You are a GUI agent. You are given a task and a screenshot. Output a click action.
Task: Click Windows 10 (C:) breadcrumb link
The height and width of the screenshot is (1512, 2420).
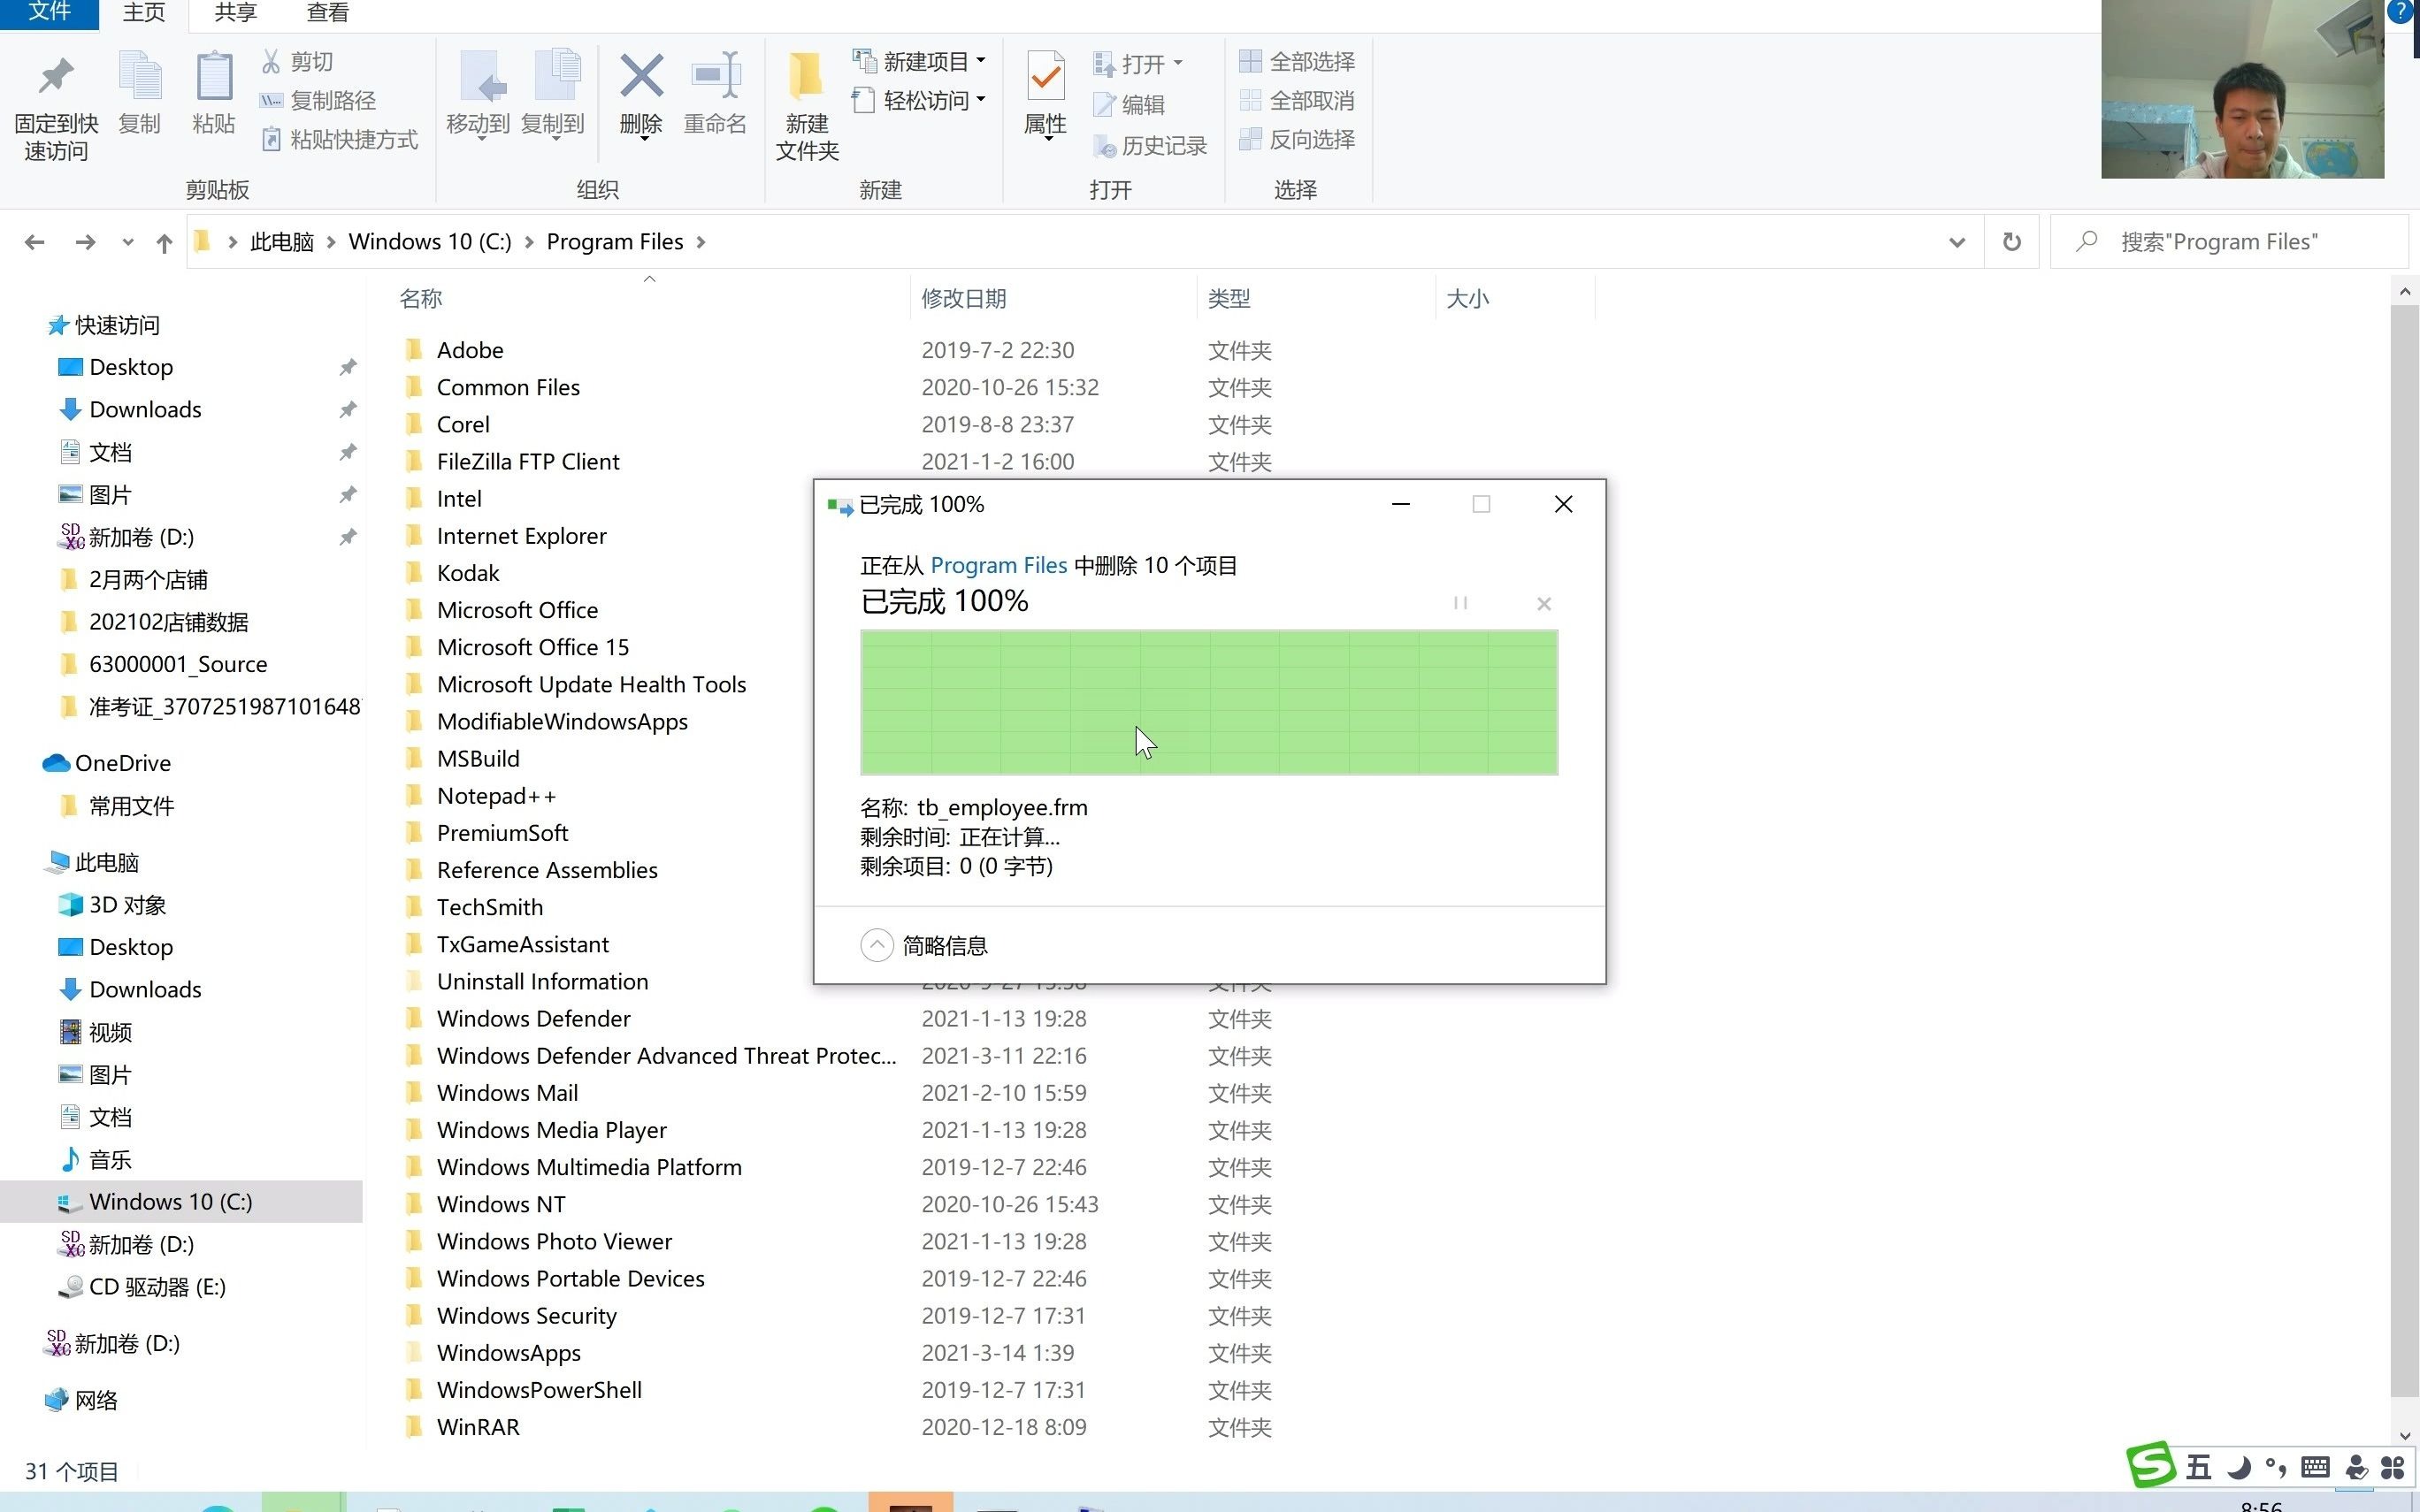[433, 241]
